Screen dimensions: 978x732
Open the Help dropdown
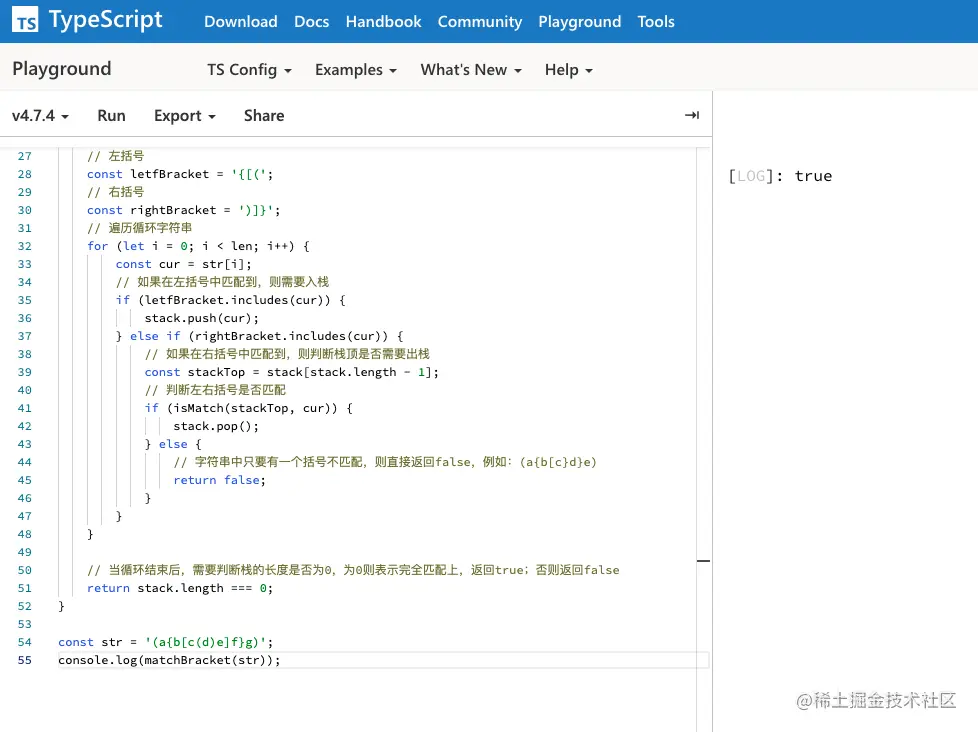coord(568,70)
